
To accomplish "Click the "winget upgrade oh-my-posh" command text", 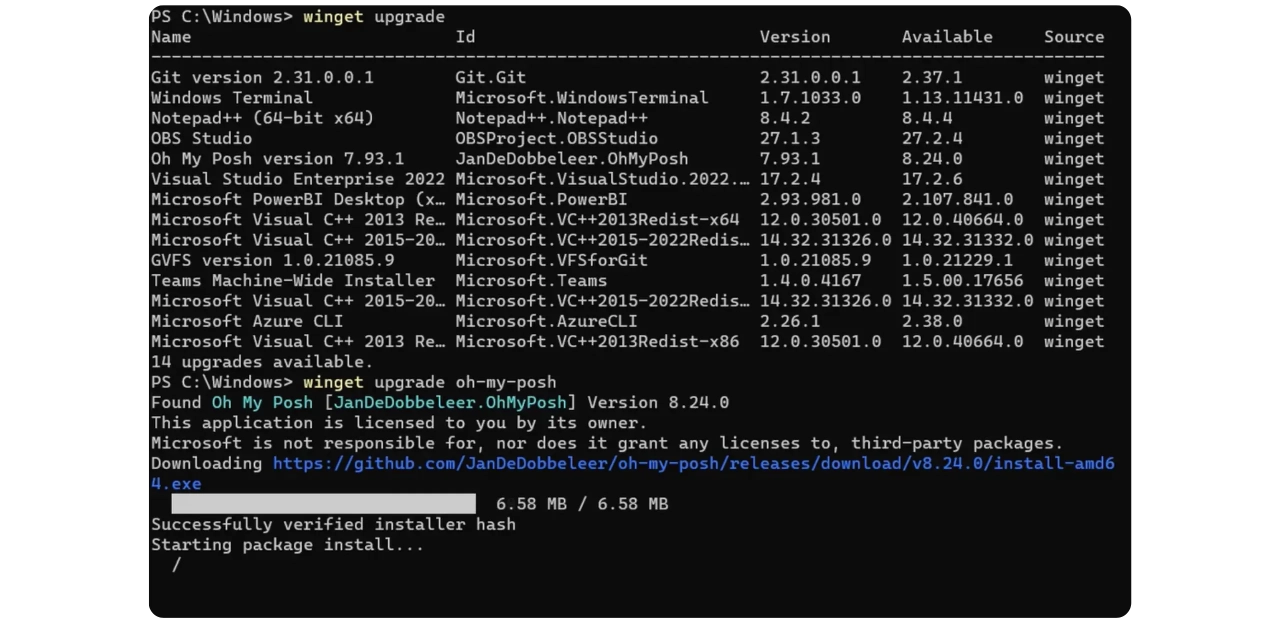I will point(429,382).
